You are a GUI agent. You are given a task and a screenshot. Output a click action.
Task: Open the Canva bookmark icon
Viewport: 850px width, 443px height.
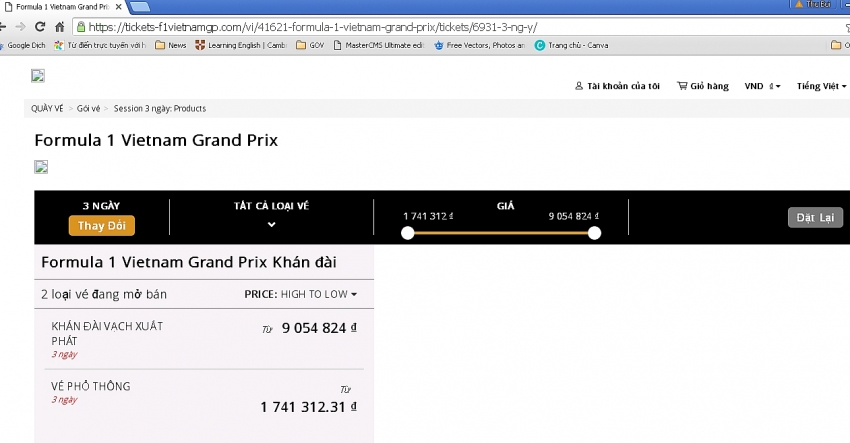coord(540,45)
